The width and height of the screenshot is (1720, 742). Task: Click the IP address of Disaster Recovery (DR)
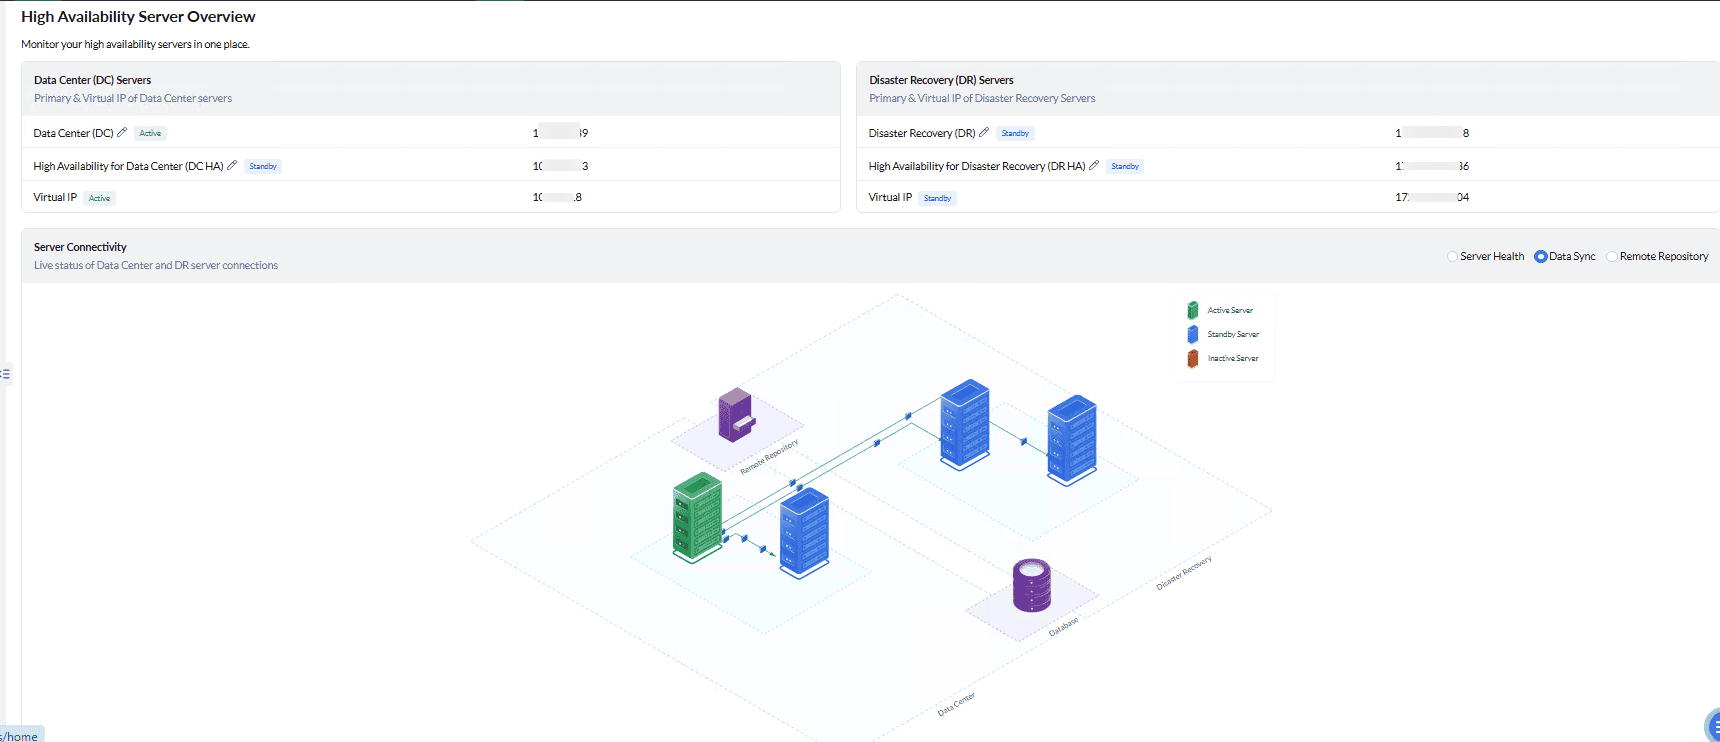(x=1432, y=133)
